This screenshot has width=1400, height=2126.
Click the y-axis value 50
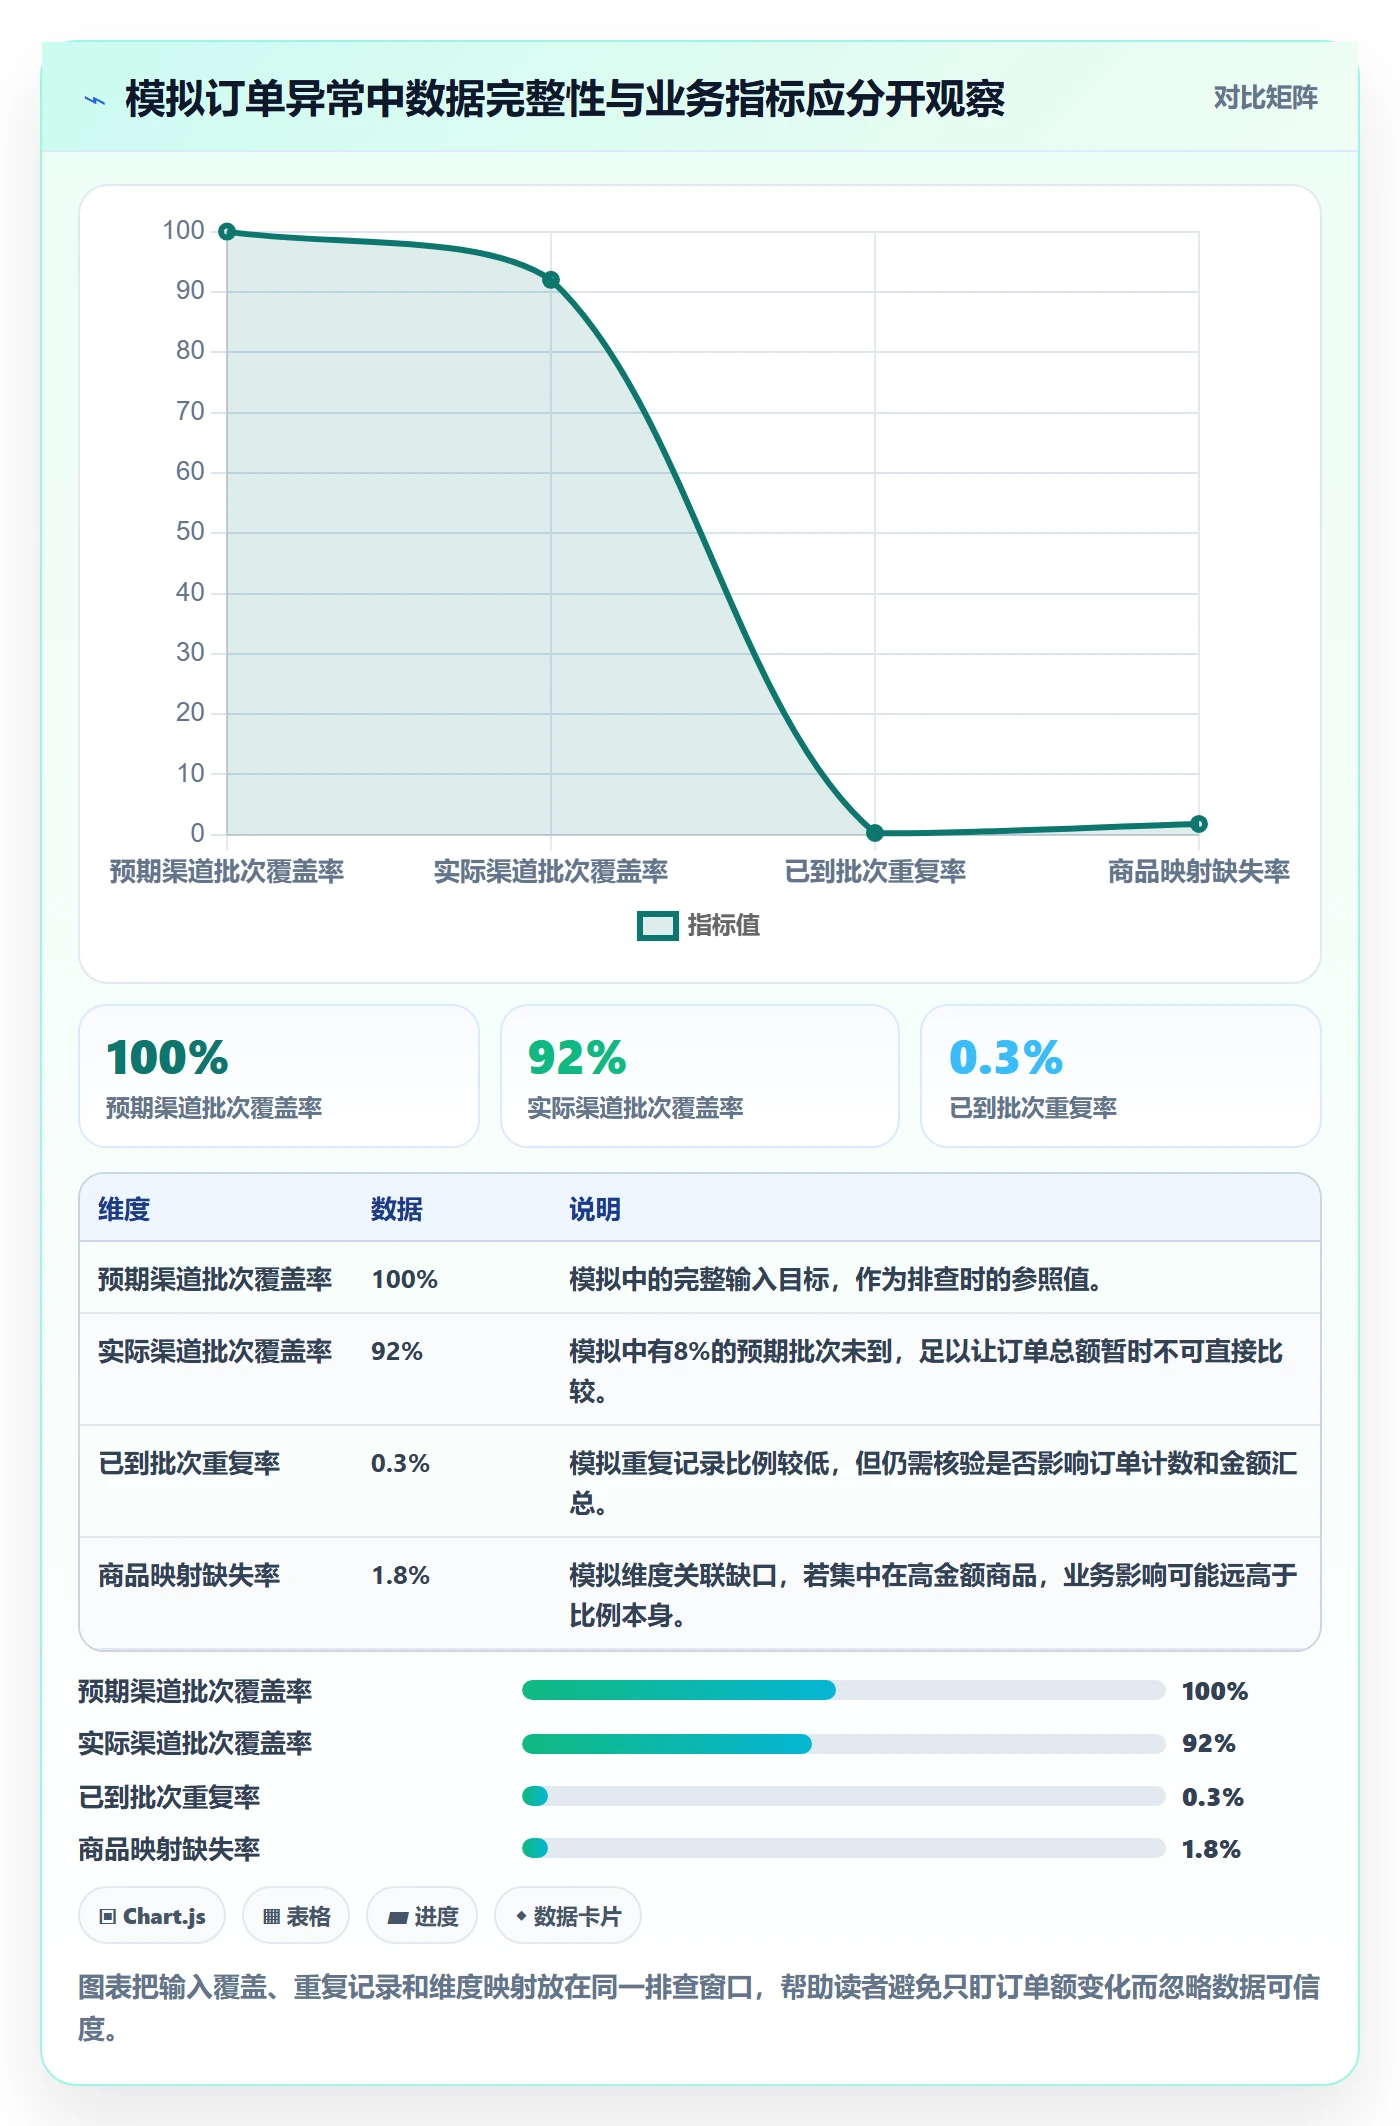(190, 532)
